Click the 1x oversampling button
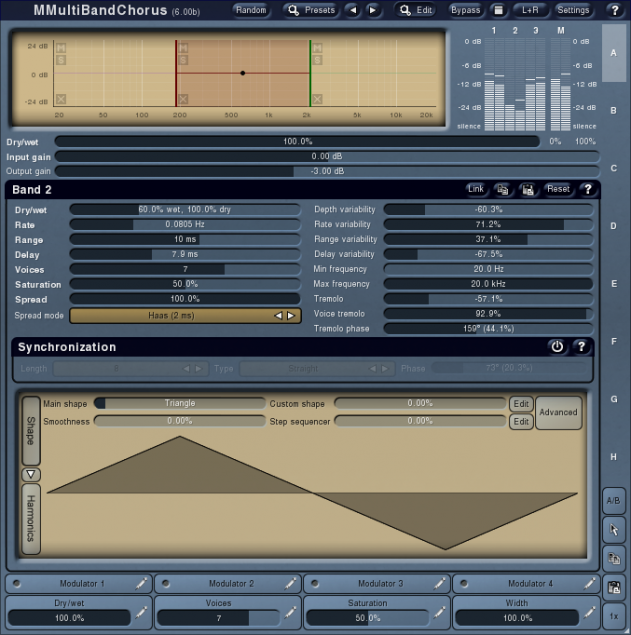The width and height of the screenshot is (631, 635). (x=614, y=616)
